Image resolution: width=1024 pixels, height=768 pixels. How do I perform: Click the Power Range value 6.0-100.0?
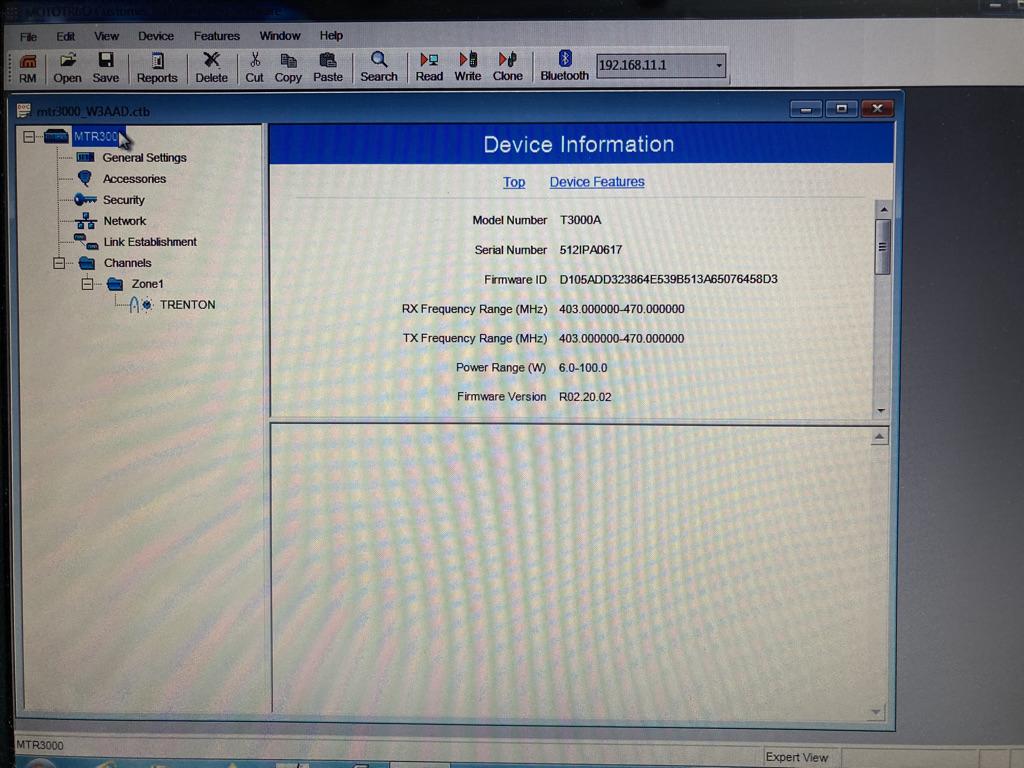pos(583,368)
